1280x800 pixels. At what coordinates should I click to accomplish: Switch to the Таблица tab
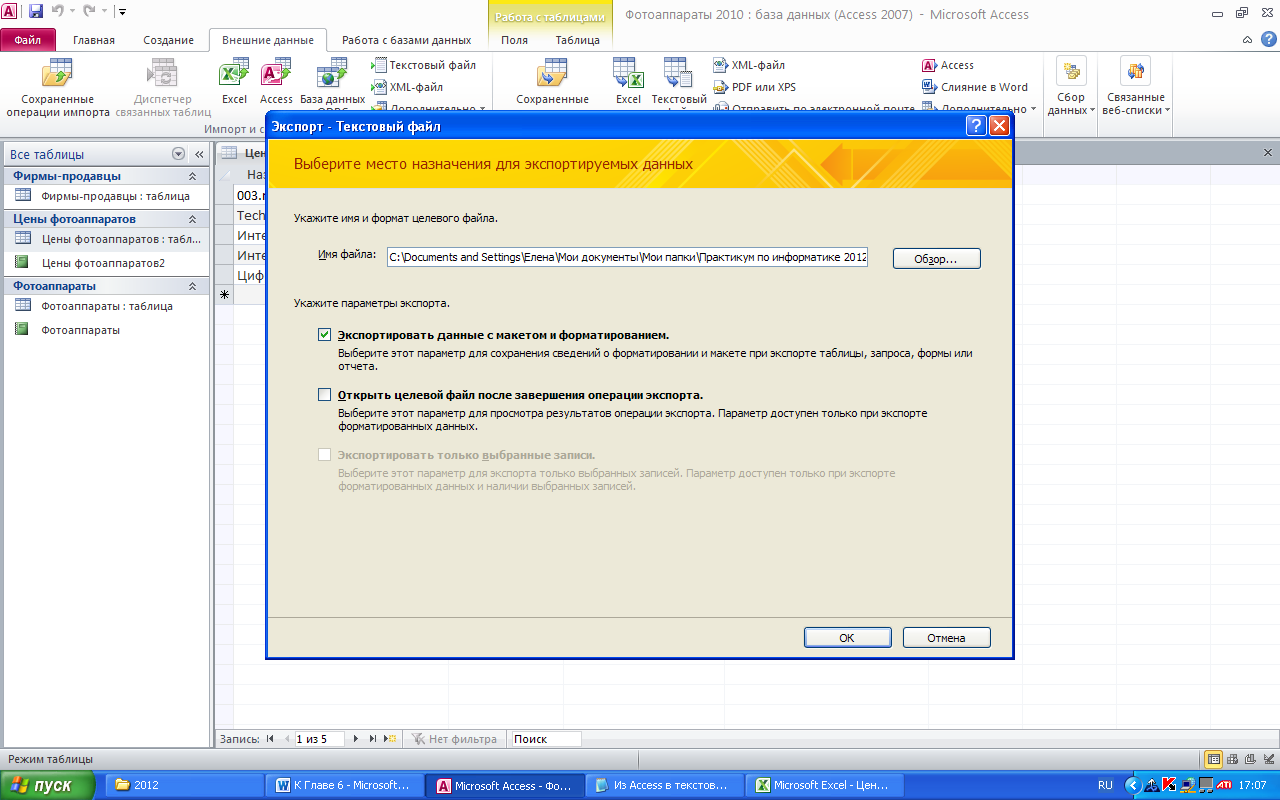pos(578,40)
